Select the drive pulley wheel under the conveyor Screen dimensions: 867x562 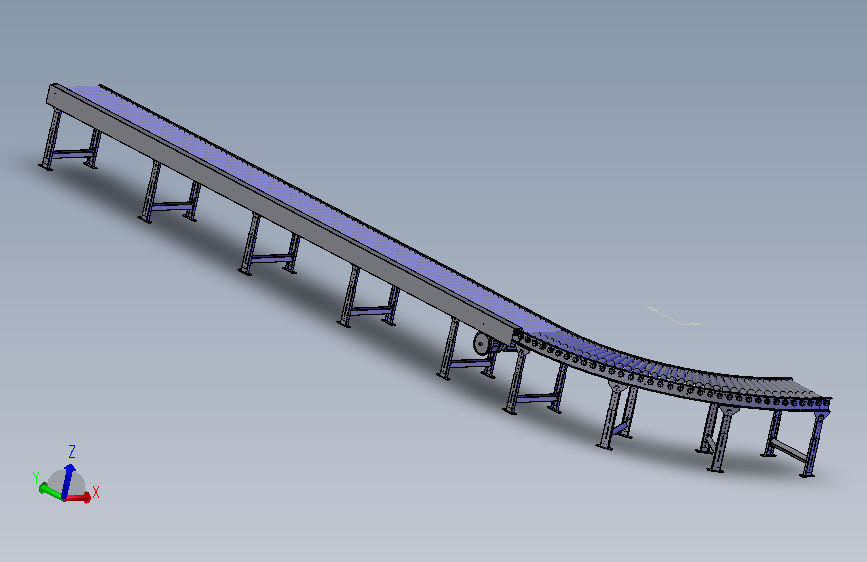tap(481, 344)
